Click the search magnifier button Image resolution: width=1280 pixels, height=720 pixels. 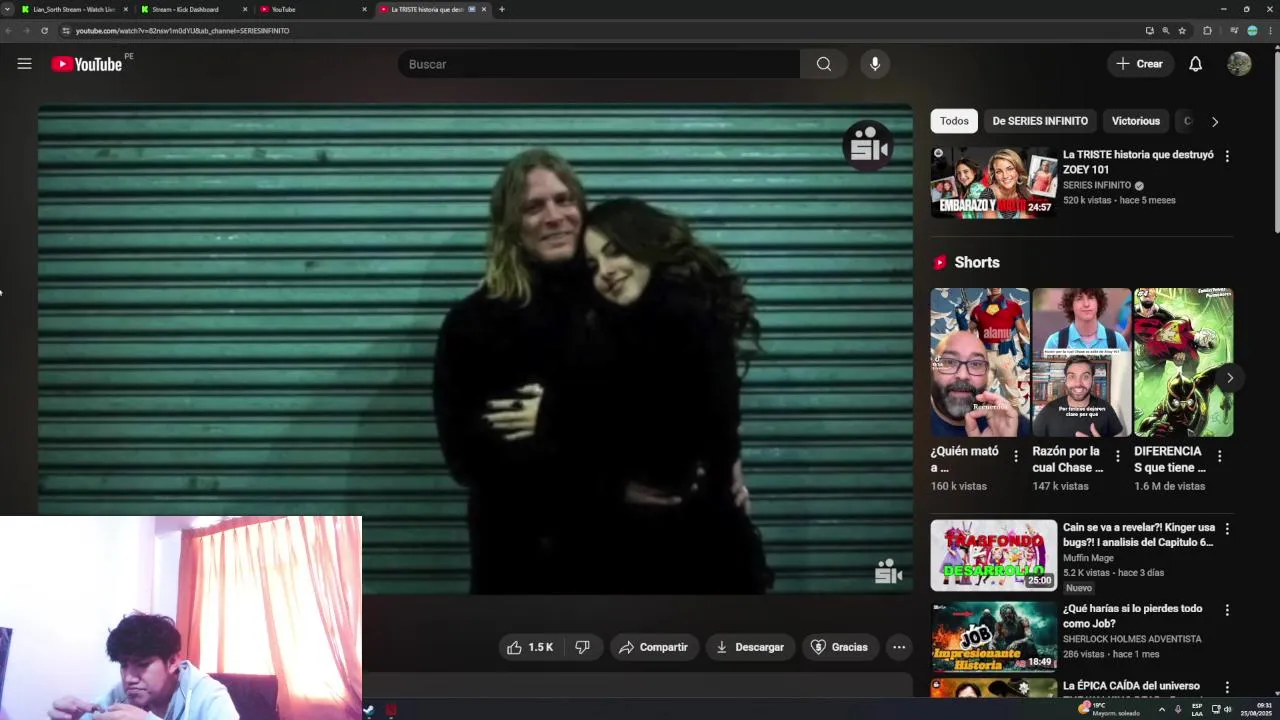click(823, 64)
